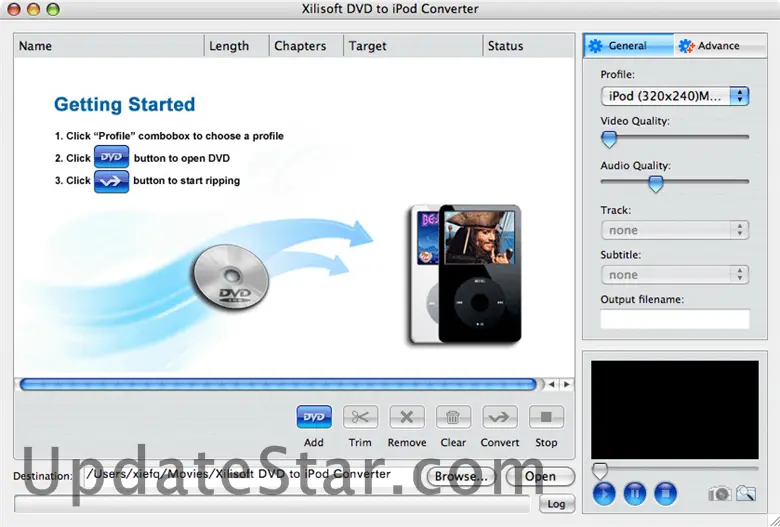The height and width of the screenshot is (527, 780).
Task: Zoom the window with the green button
Action: coord(53,9)
